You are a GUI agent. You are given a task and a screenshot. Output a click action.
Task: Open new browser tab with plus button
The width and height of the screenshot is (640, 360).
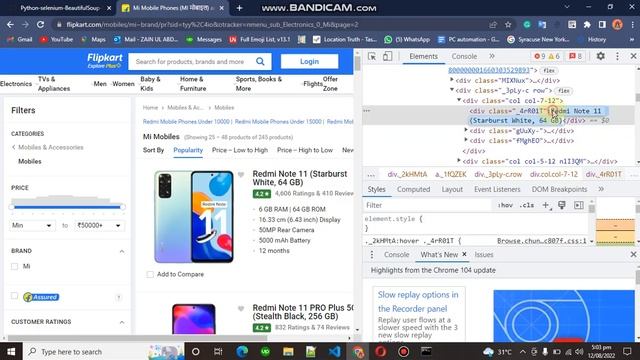[240, 8]
